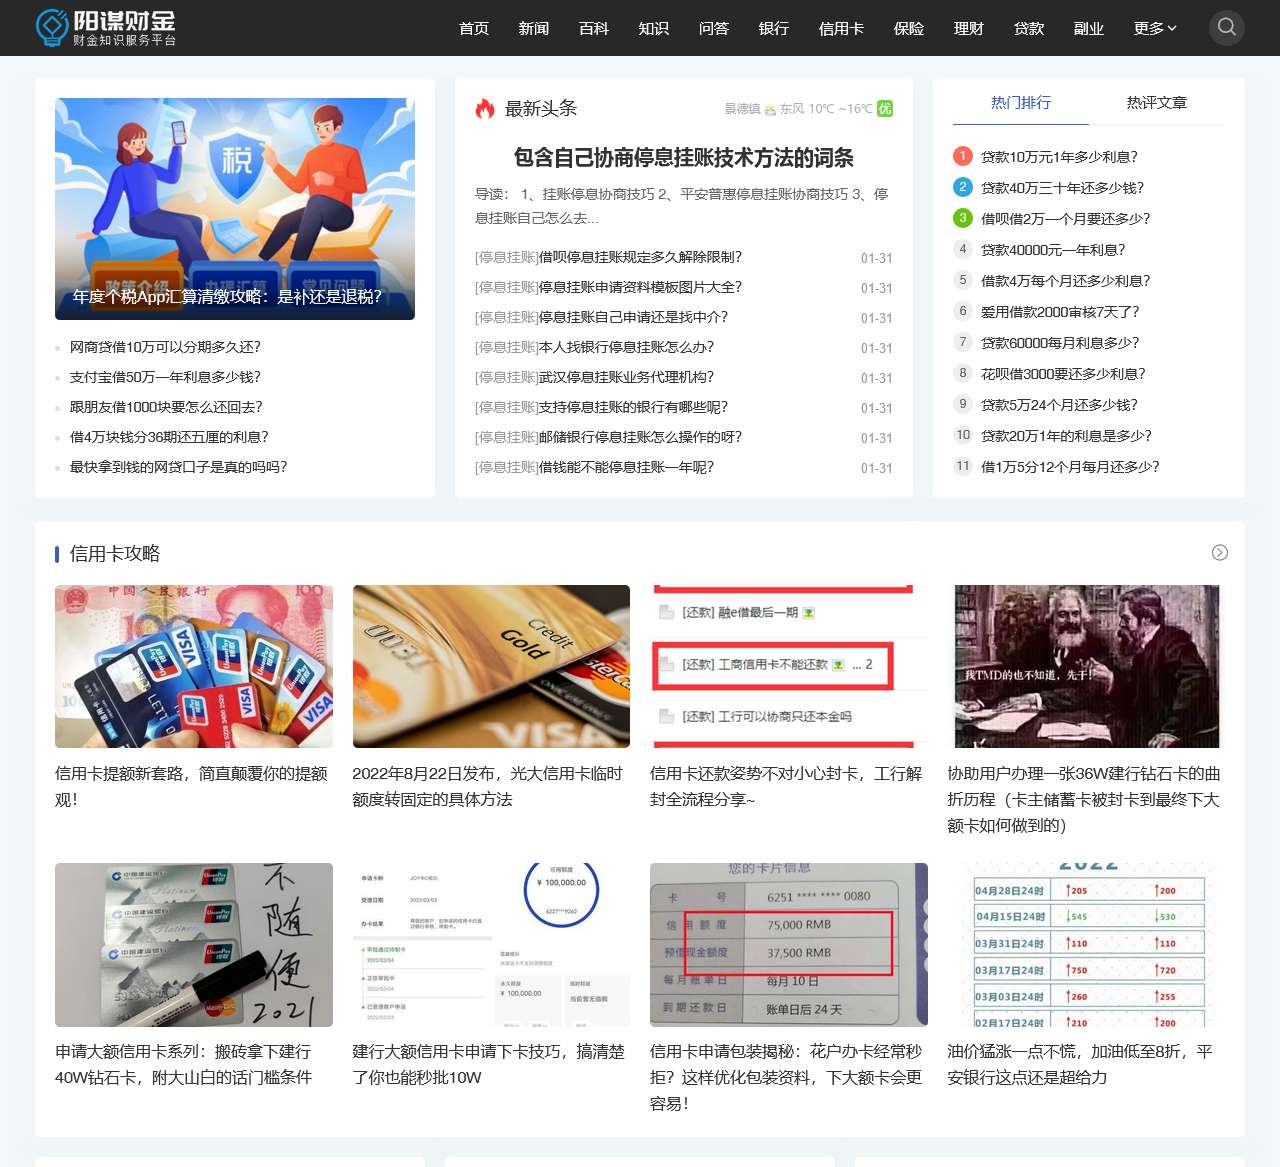Open article 停息挂账申请资料模板图片大全?

click(x=640, y=287)
